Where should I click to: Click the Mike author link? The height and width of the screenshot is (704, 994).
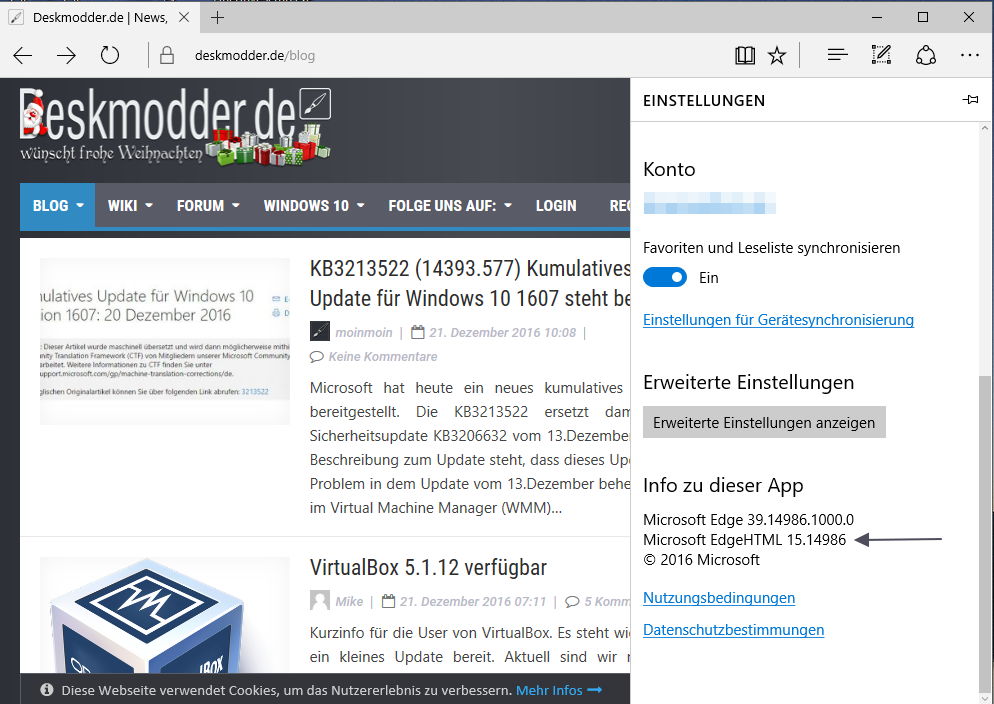(x=349, y=601)
